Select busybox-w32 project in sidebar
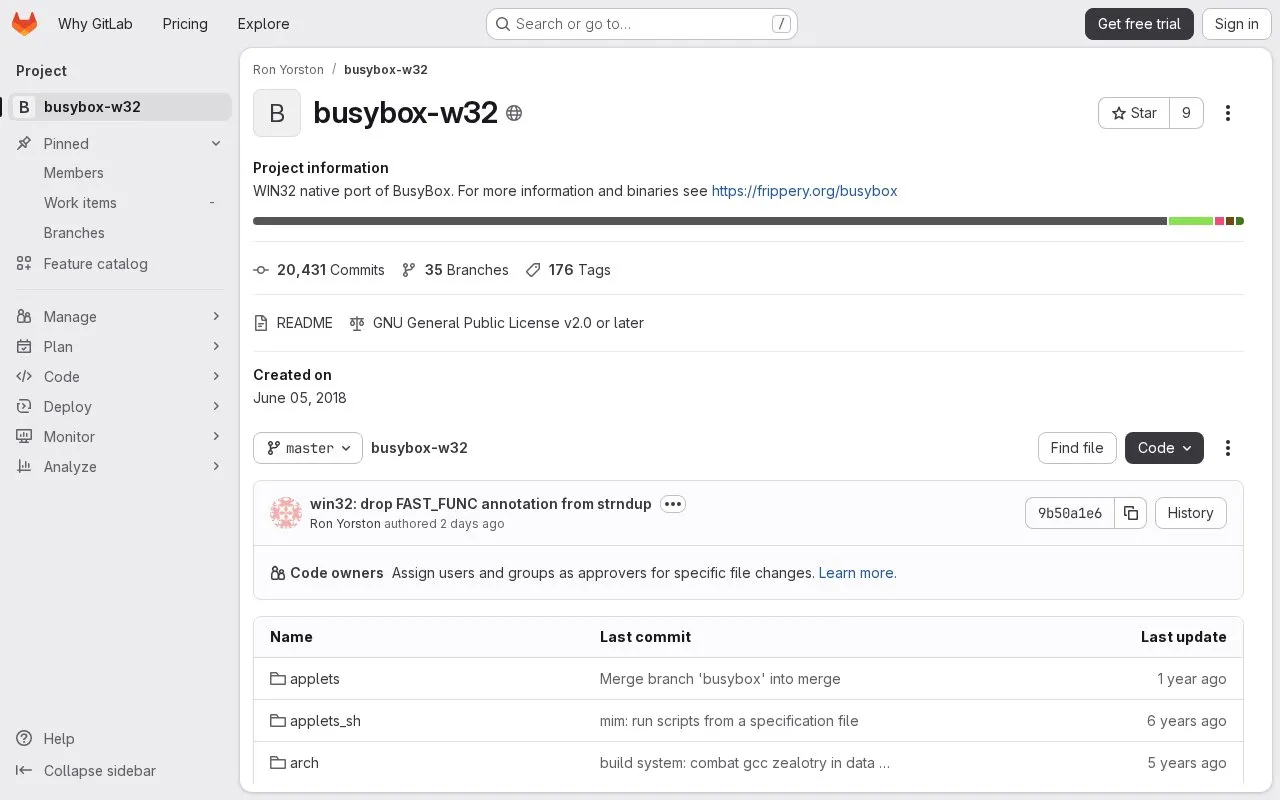Viewport: 1280px width, 800px height. [120, 107]
